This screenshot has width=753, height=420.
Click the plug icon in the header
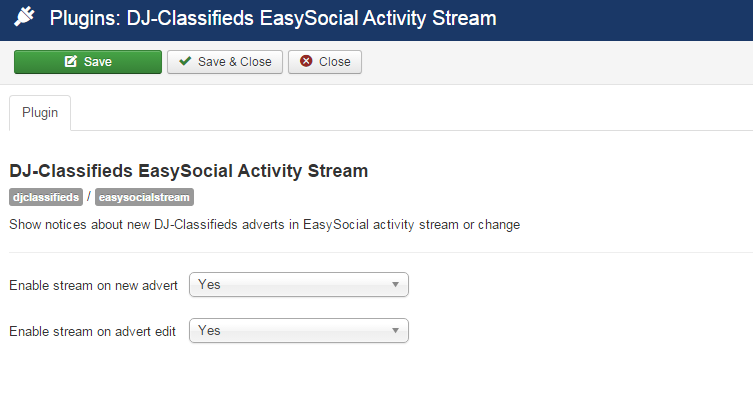(x=23, y=19)
